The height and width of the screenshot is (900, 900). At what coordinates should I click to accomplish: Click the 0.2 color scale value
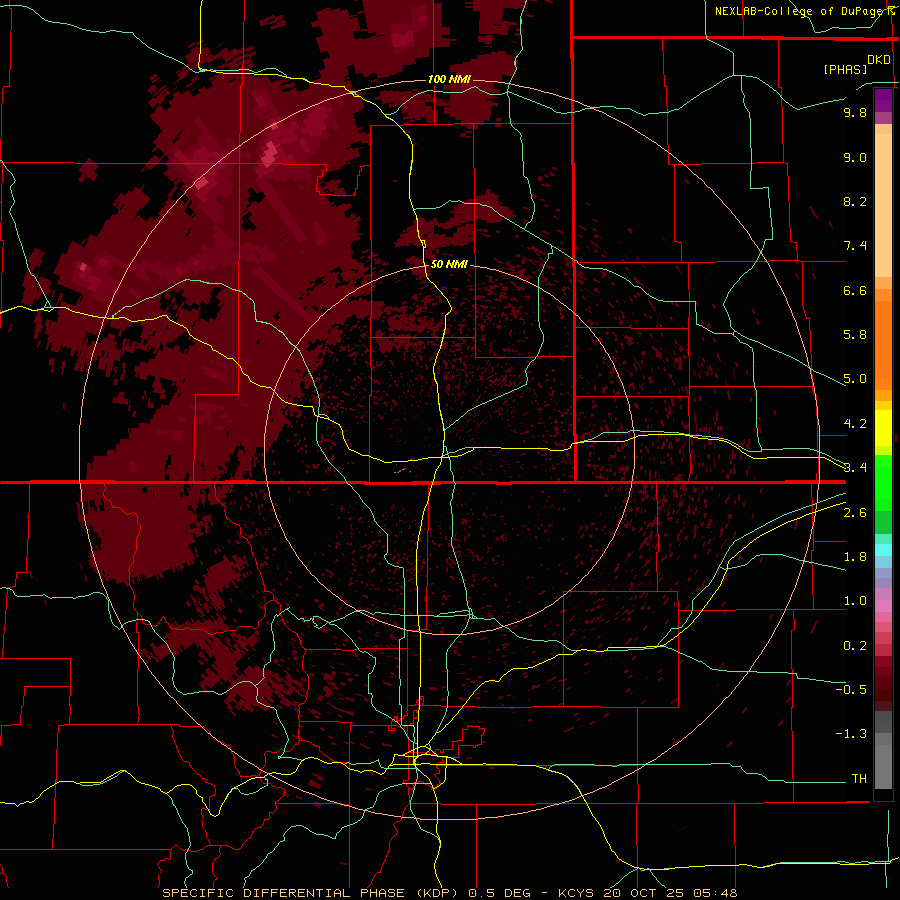(855, 646)
